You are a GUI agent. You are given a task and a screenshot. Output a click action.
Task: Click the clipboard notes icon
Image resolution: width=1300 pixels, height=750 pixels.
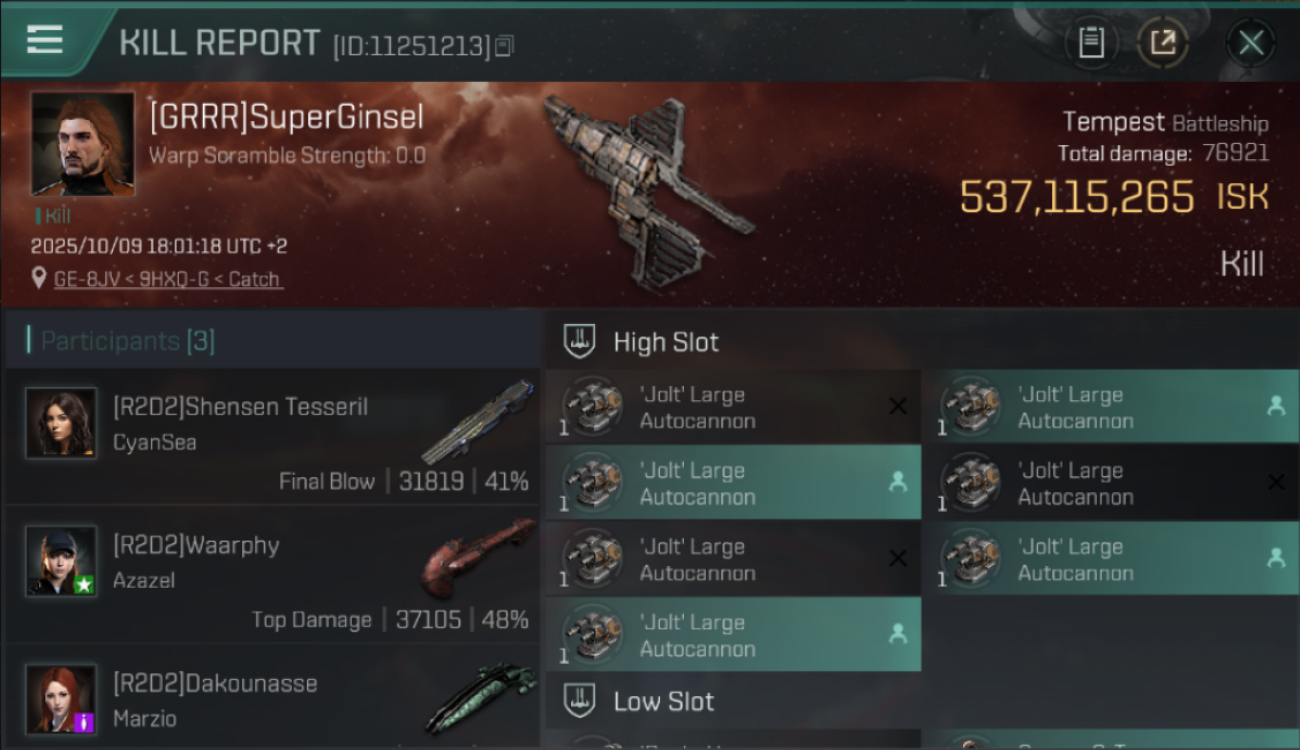click(1091, 42)
